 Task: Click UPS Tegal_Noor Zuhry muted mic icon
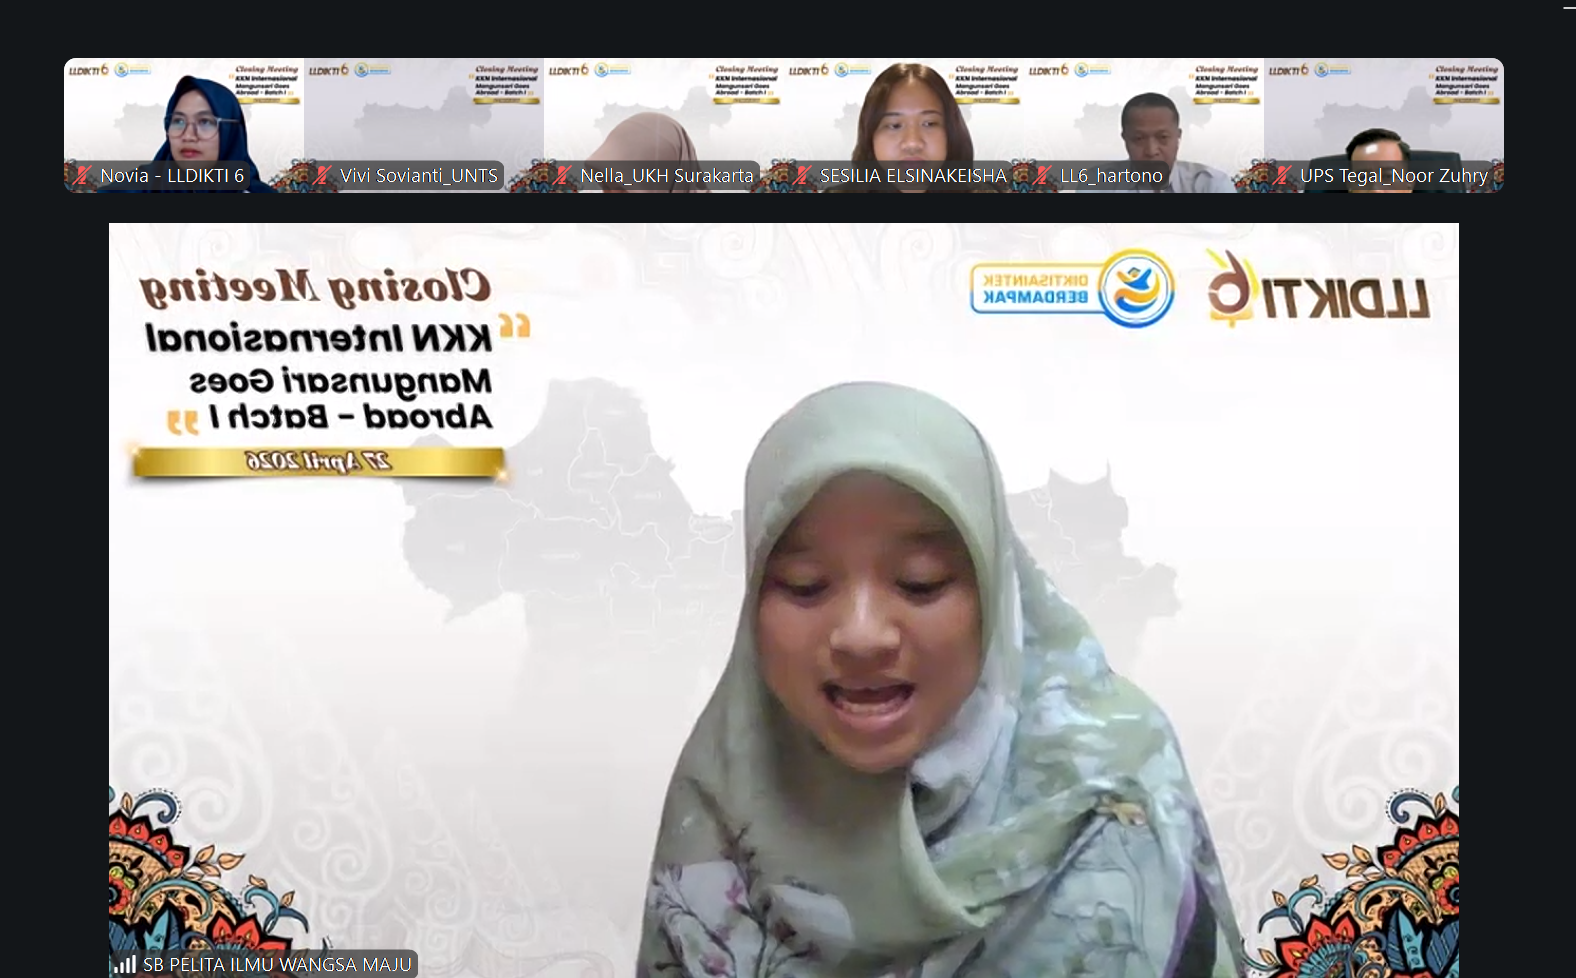pyautogui.click(x=1283, y=176)
